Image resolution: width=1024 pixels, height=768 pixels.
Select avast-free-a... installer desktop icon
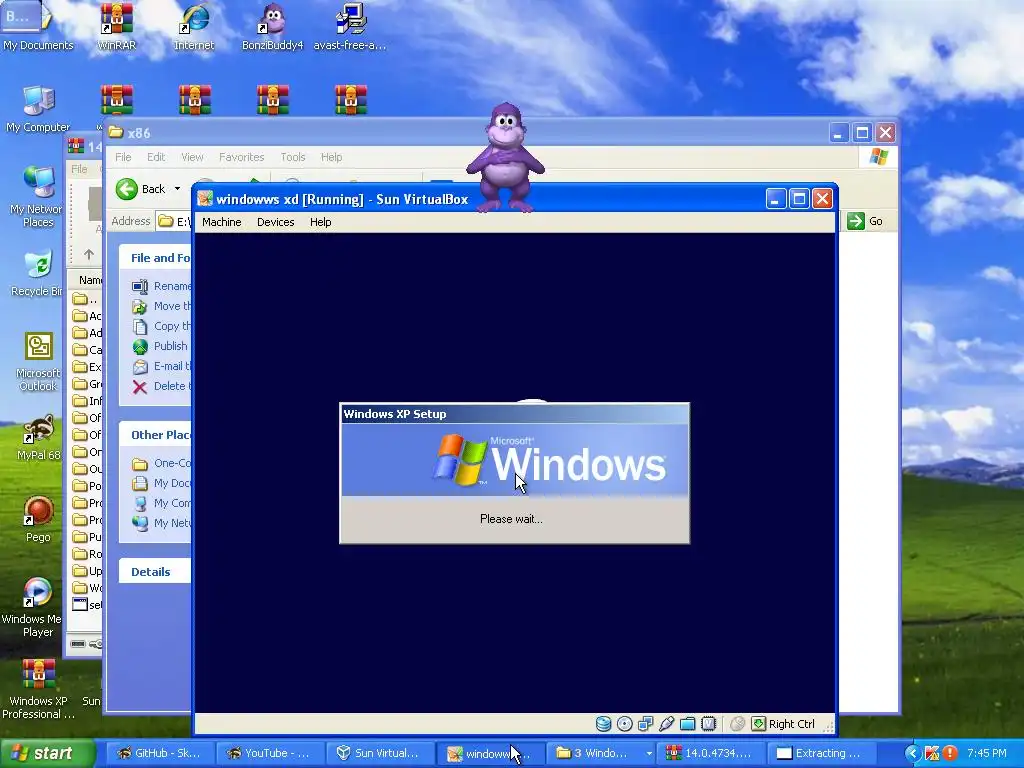pyautogui.click(x=350, y=26)
